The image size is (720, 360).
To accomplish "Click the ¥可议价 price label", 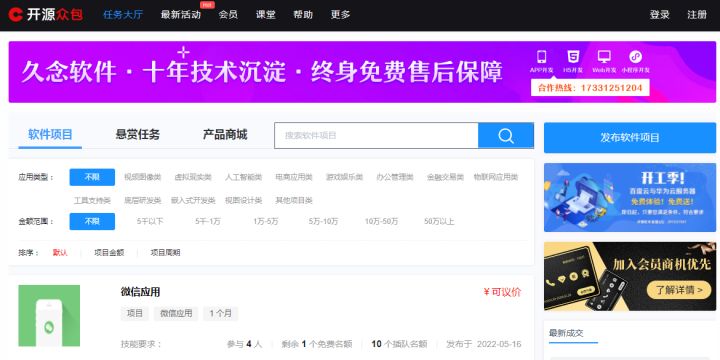I will click(x=503, y=292).
